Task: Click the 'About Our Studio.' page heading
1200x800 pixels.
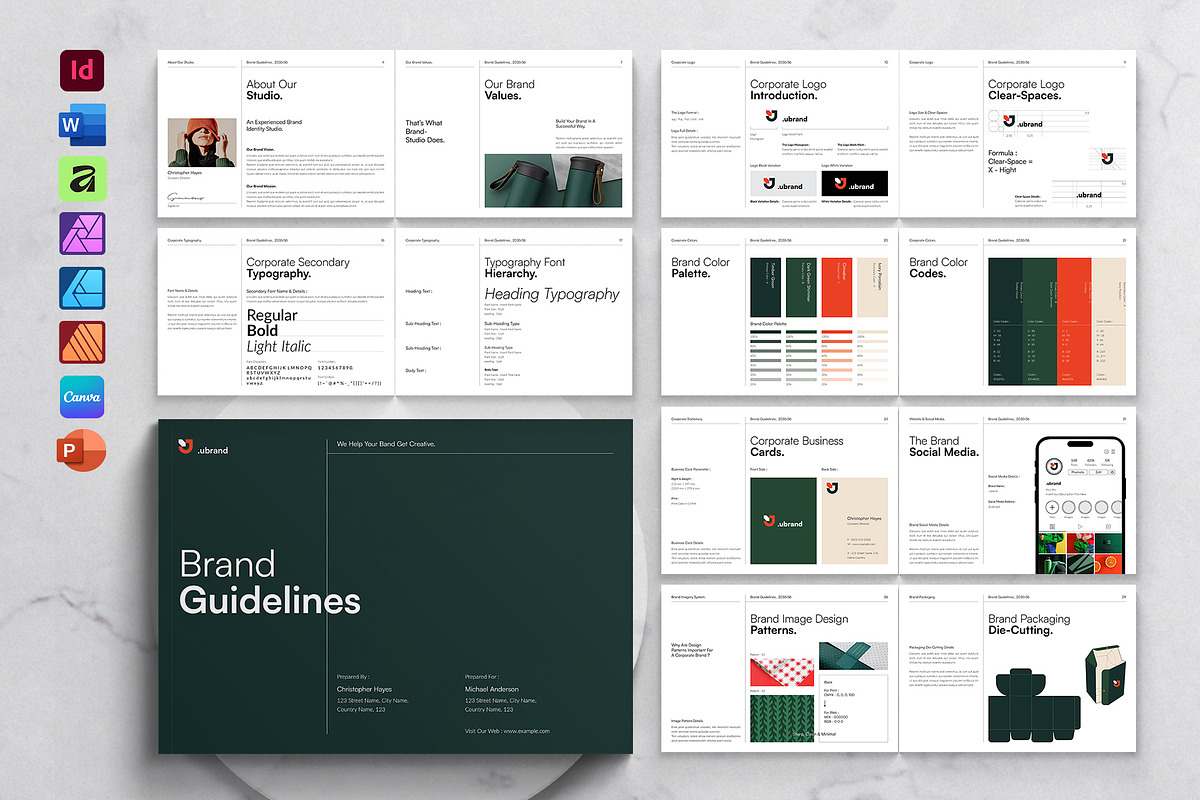Action: point(272,90)
